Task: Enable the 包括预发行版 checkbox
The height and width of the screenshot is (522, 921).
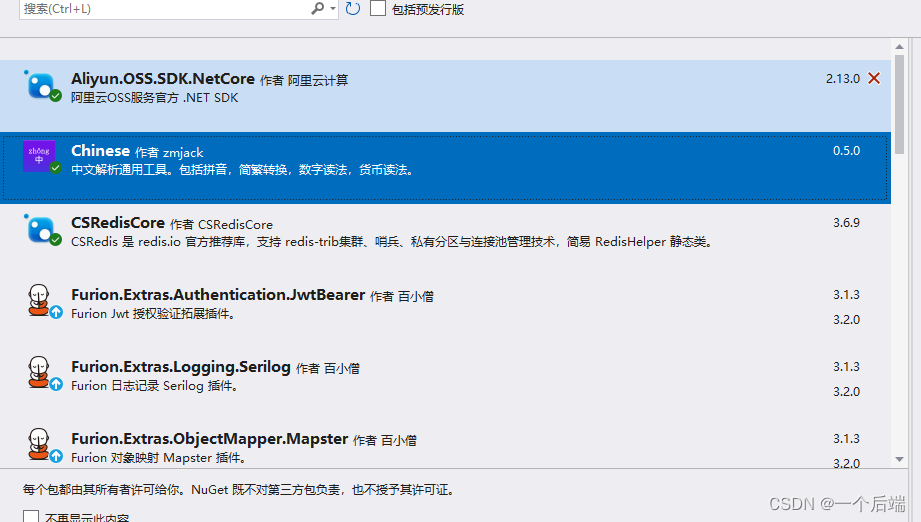Action: click(x=378, y=8)
